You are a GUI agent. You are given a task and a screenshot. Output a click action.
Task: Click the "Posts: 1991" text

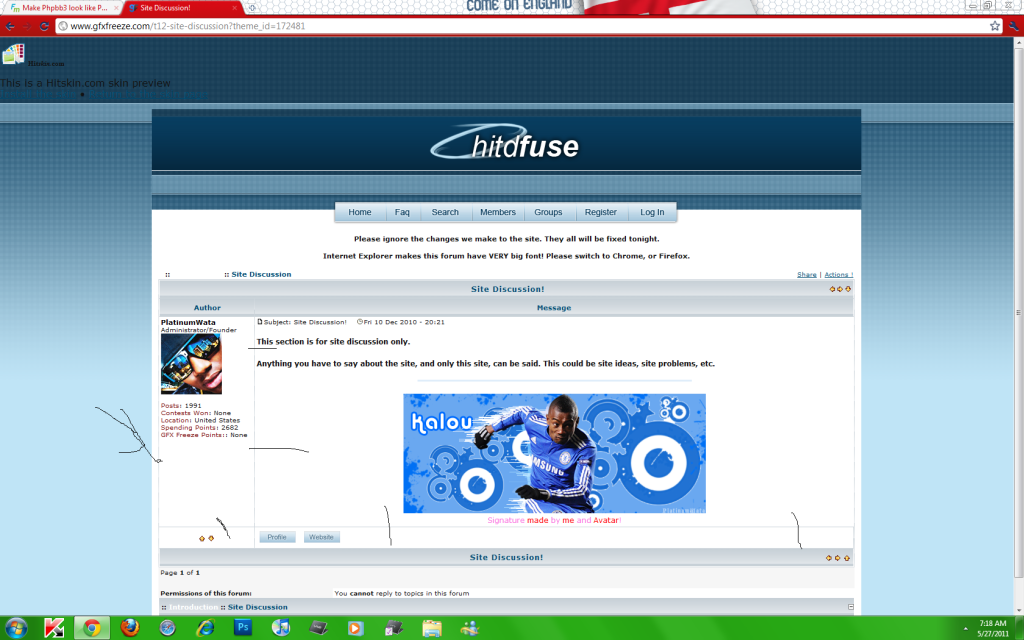181,406
